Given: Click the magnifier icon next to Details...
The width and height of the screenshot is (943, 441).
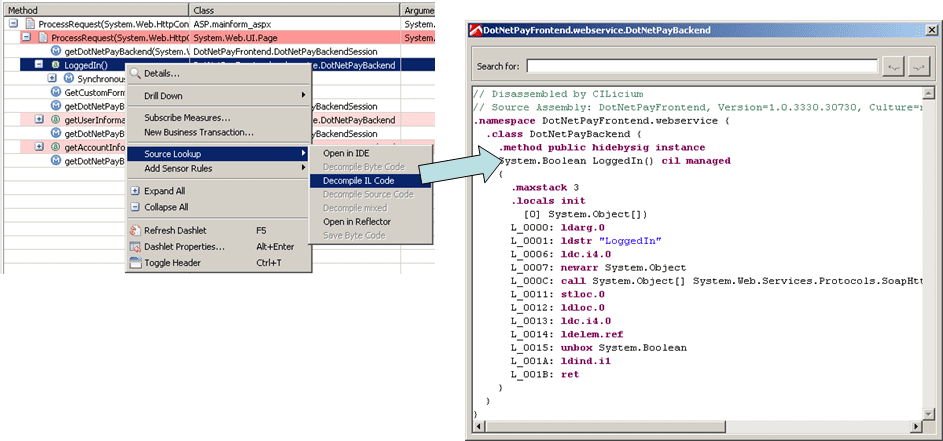Looking at the screenshot, I should 135,73.
